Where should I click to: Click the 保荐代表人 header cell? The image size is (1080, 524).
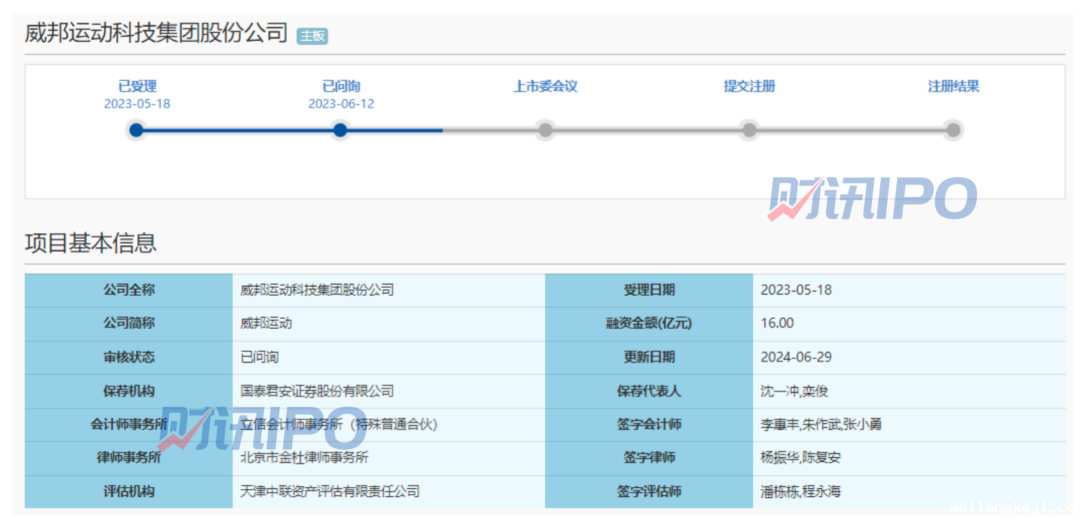649,391
